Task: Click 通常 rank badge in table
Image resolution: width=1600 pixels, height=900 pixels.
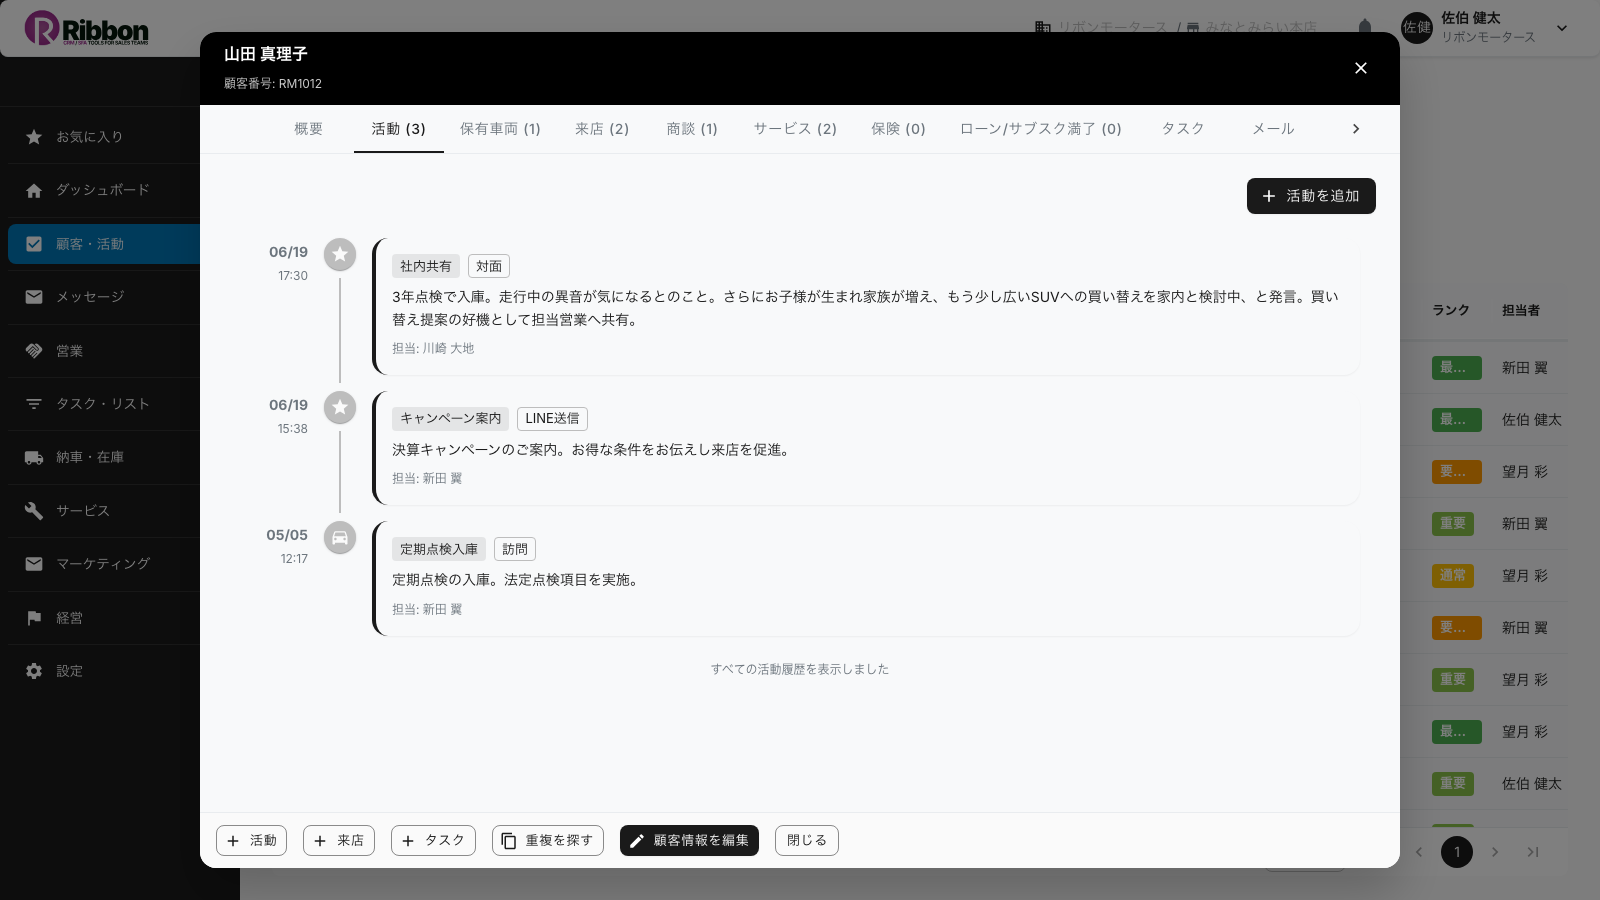Action: click(1453, 576)
